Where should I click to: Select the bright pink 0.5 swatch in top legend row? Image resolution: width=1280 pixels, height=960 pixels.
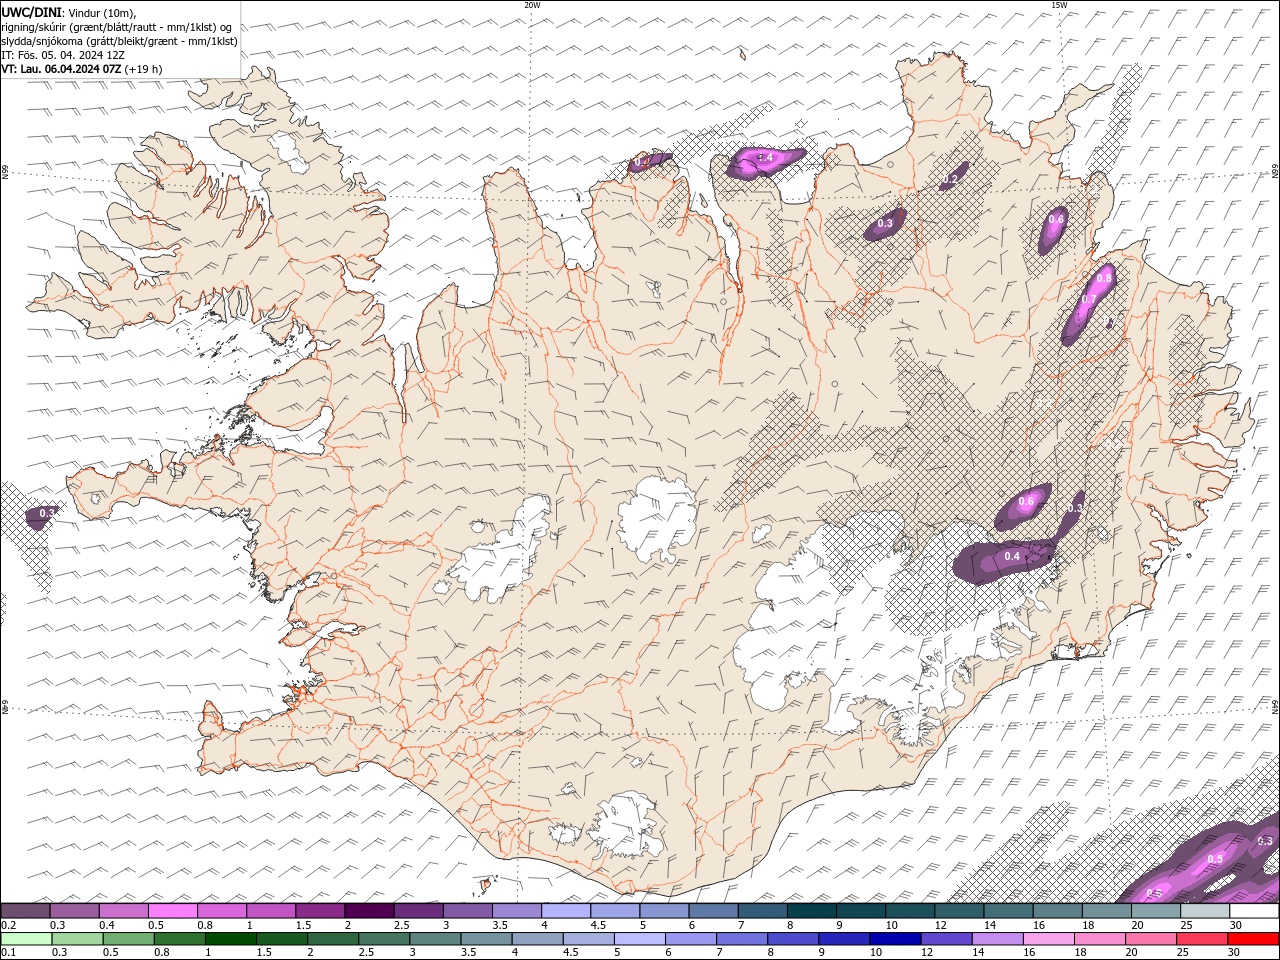point(173,911)
